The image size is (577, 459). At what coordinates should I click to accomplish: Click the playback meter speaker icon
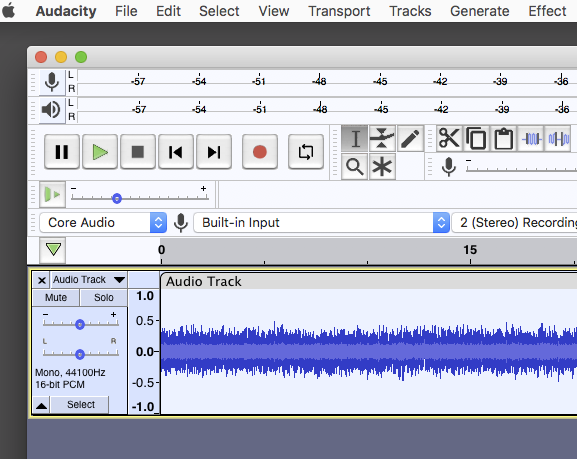[x=52, y=110]
